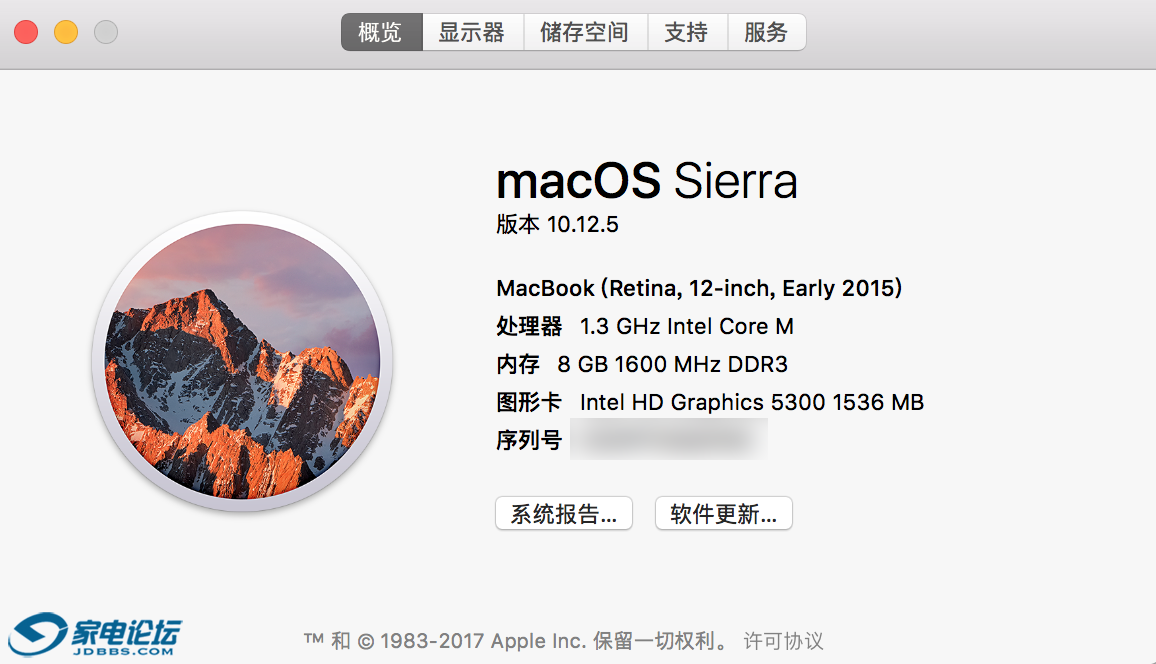Click the macOS Sierra mountain logo
Screen dimensions: 1156x664
[x=242, y=362]
